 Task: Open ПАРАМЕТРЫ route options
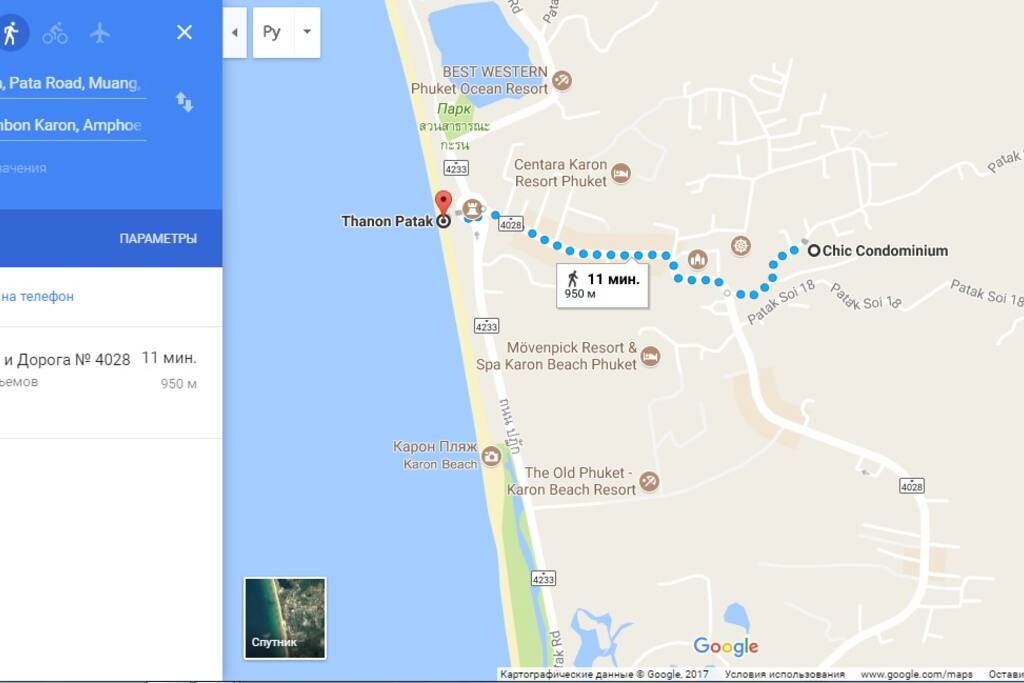(x=158, y=238)
